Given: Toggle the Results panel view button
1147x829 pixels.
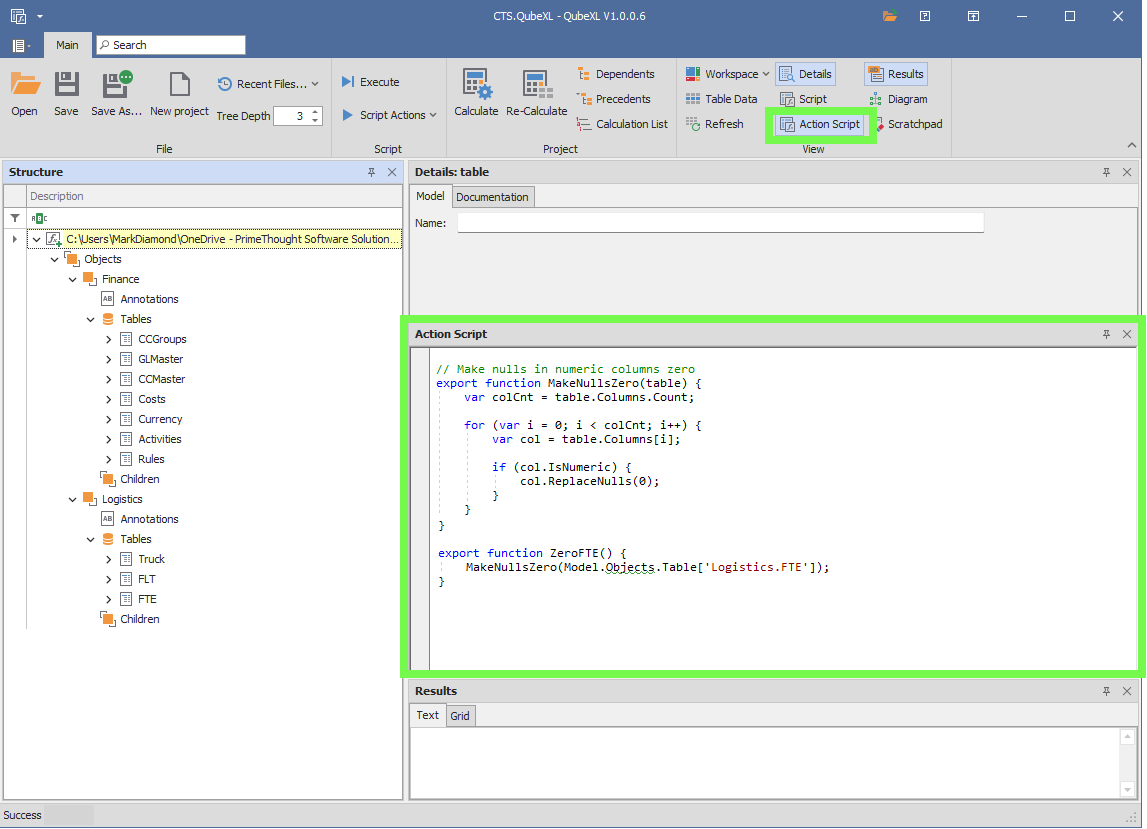Looking at the screenshot, I should [x=895, y=74].
